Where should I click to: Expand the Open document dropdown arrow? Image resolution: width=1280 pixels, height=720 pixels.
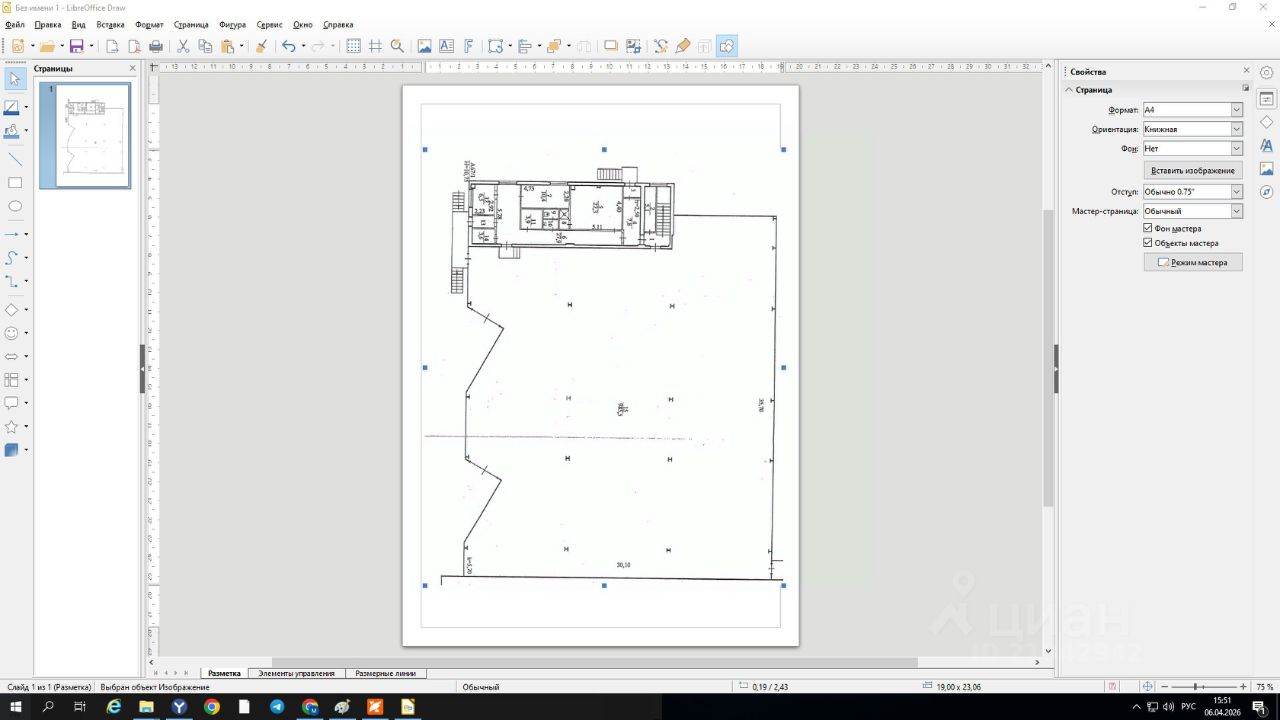pyautogui.click(x=62, y=46)
